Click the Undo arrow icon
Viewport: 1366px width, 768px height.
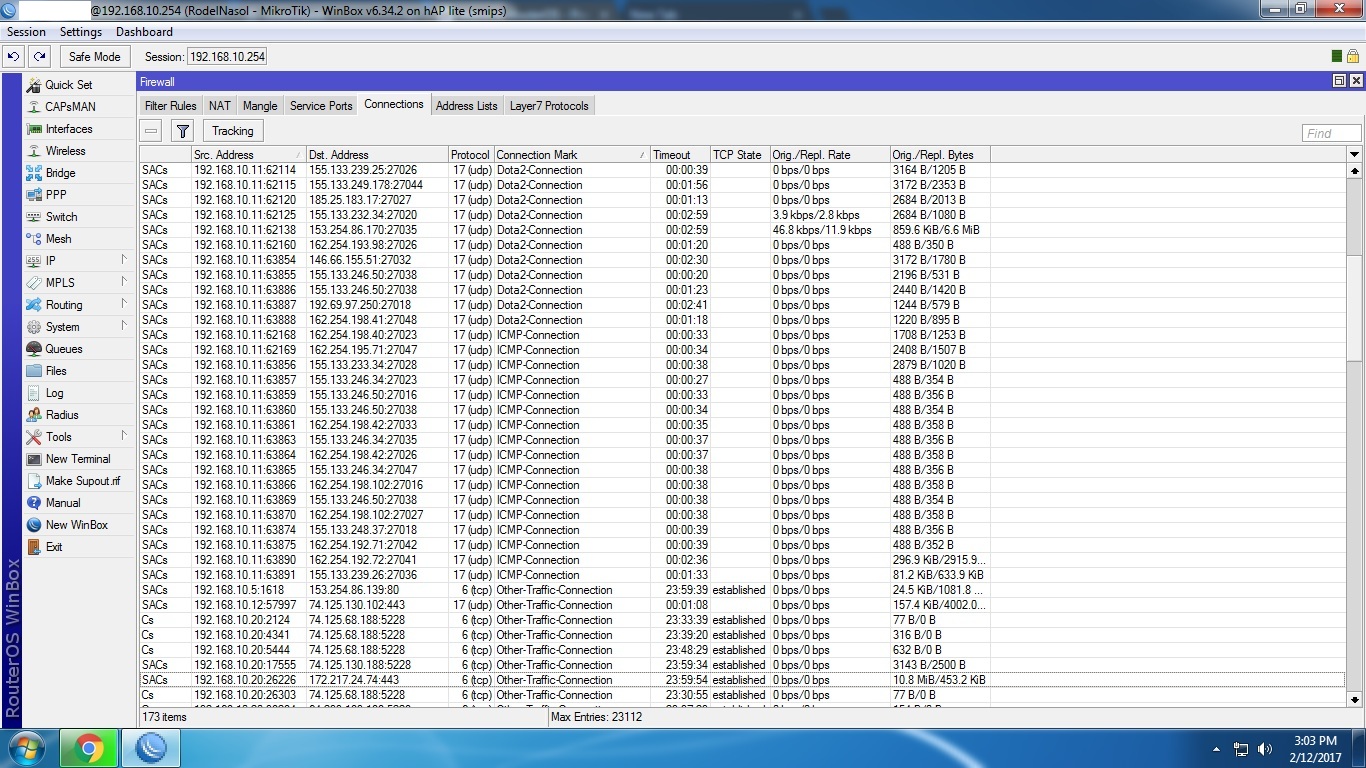click(x=14, y=57)
